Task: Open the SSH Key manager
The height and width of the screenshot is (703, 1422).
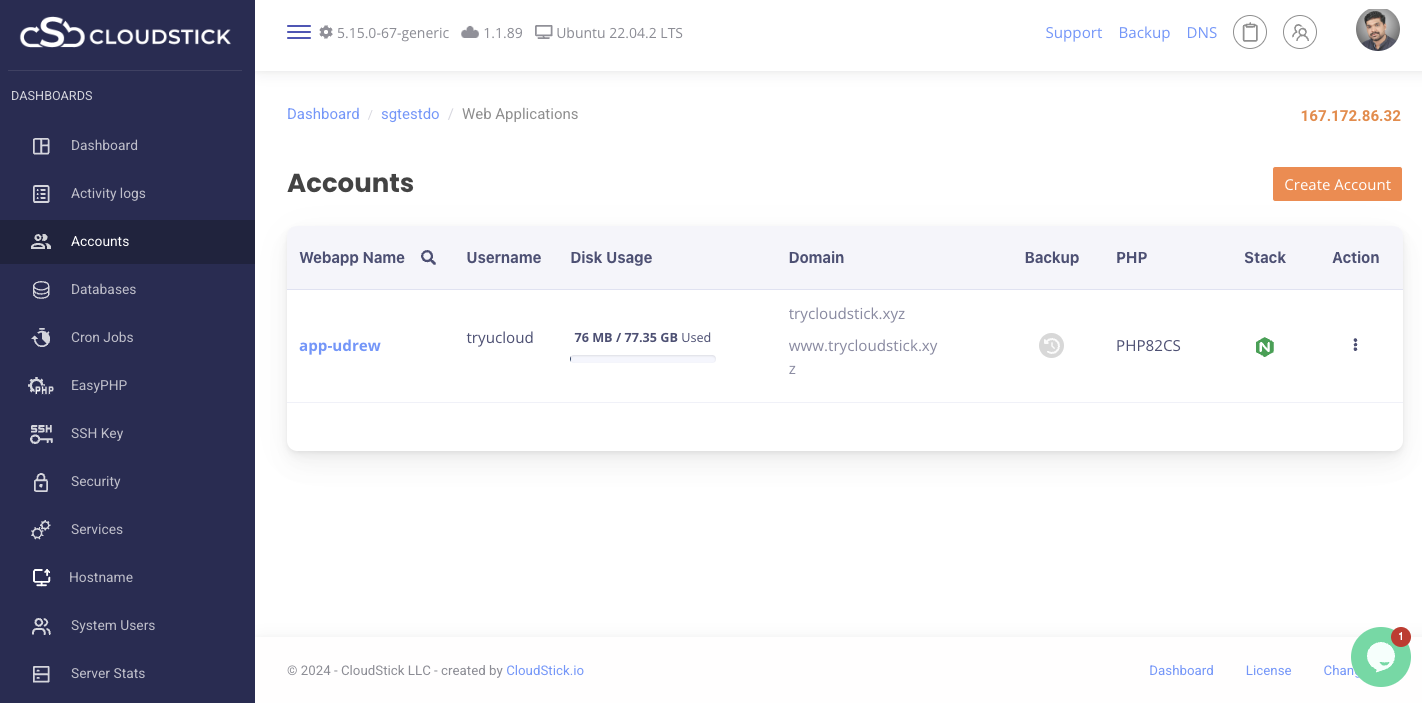Action: (x=96, y=433)
